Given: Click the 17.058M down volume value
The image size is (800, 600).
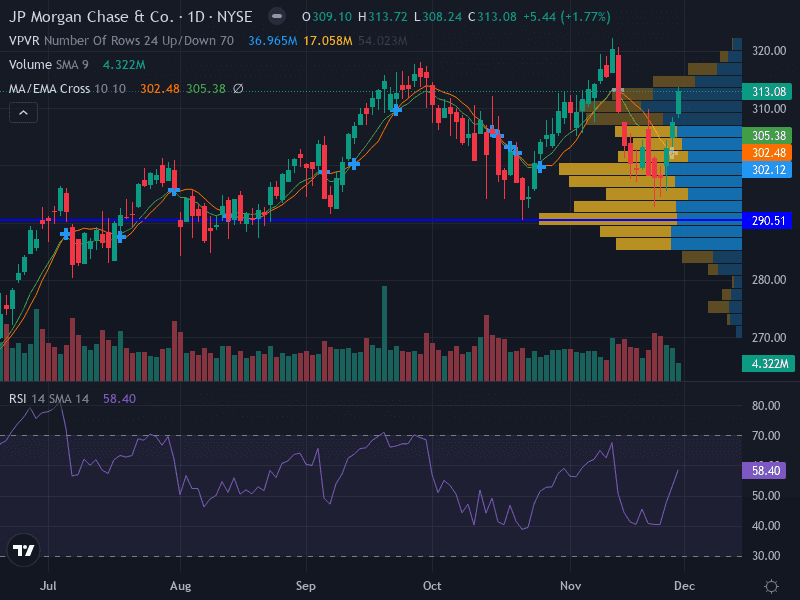Looking at the screenshot, I should pyautogui.click(x=328, y=41).
